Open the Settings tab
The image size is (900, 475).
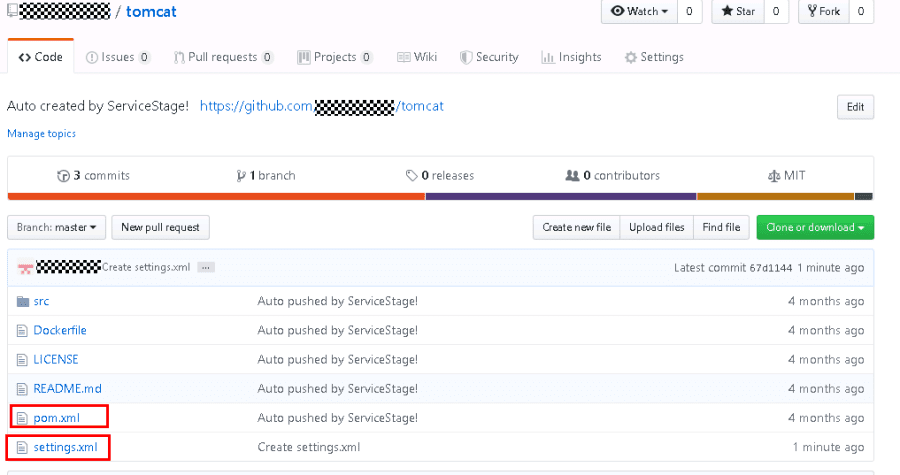(x=654, y=57)
